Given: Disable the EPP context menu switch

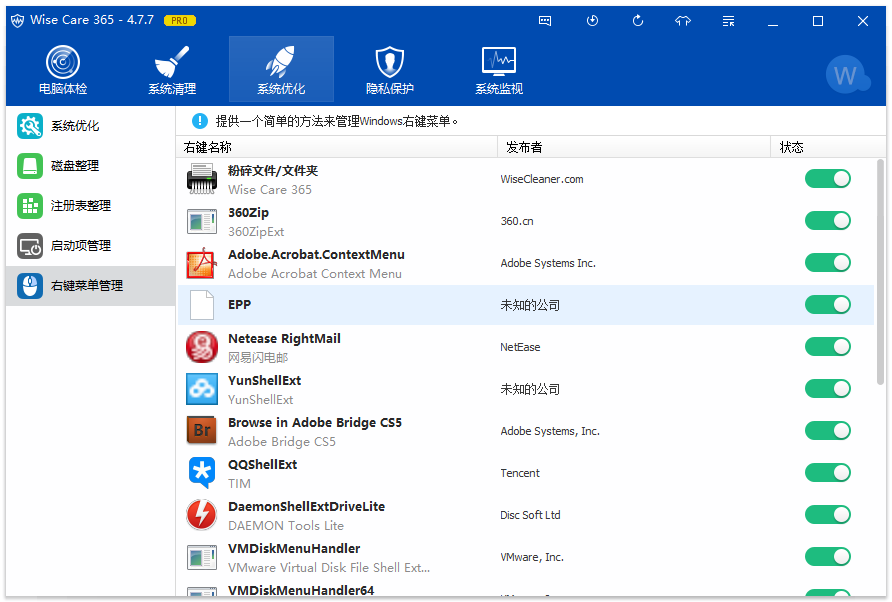Looking at the screenshot, I should click(x=828, y=304).
